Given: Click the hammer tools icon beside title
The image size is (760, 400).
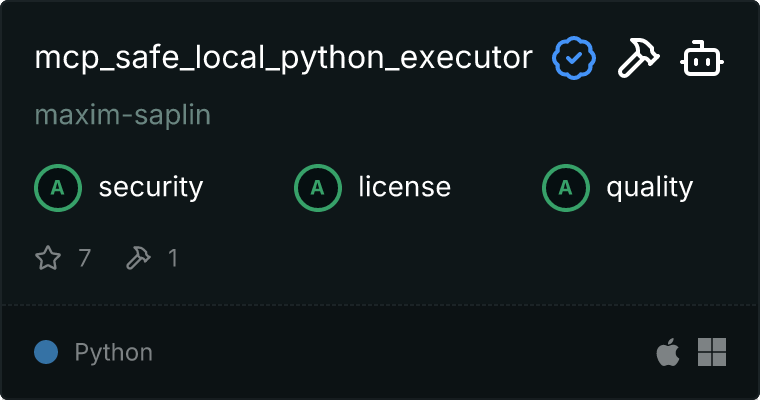Looking at the screenshot, I should point(638,59).
